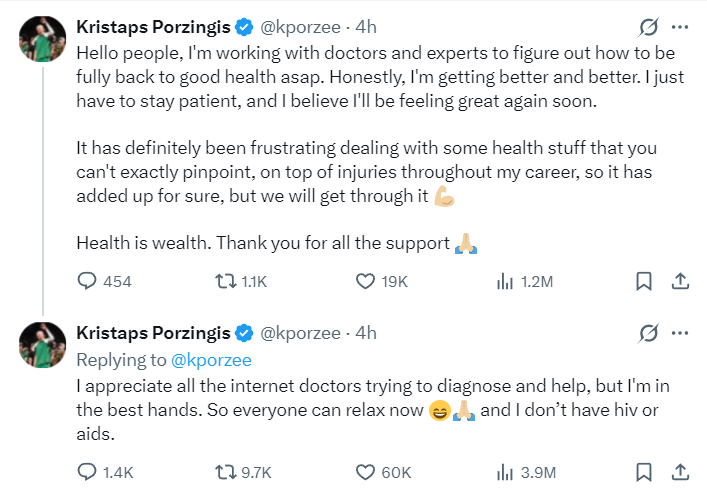Viewport: 707px width, 497px height.
Task: Click the 4h timestamp of the reply tweet
Action: click(x=366, y=333)
